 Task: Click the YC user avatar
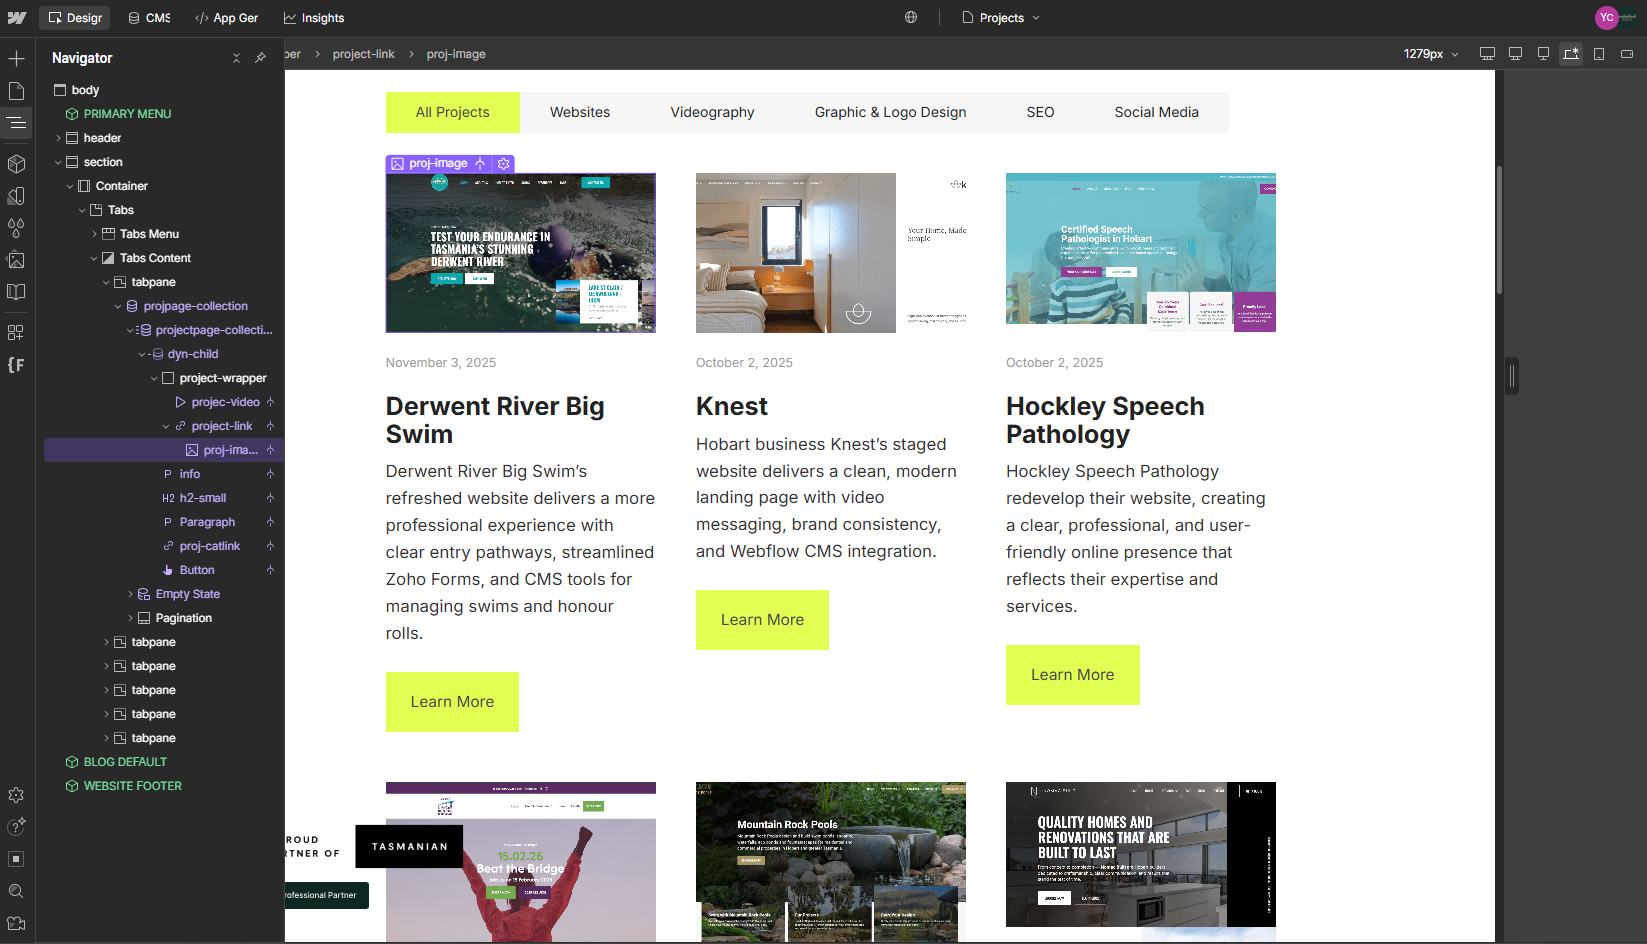tap(1606, 17)
